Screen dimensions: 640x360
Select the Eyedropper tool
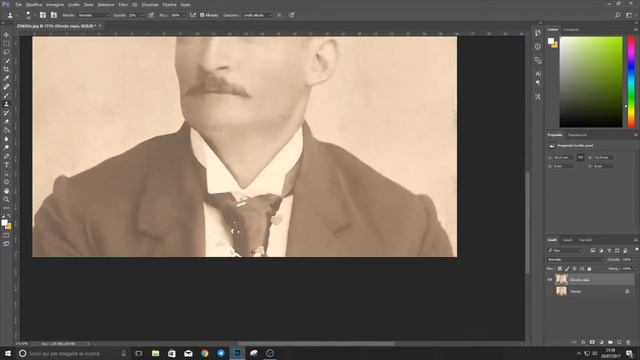[x=6, y=78]
